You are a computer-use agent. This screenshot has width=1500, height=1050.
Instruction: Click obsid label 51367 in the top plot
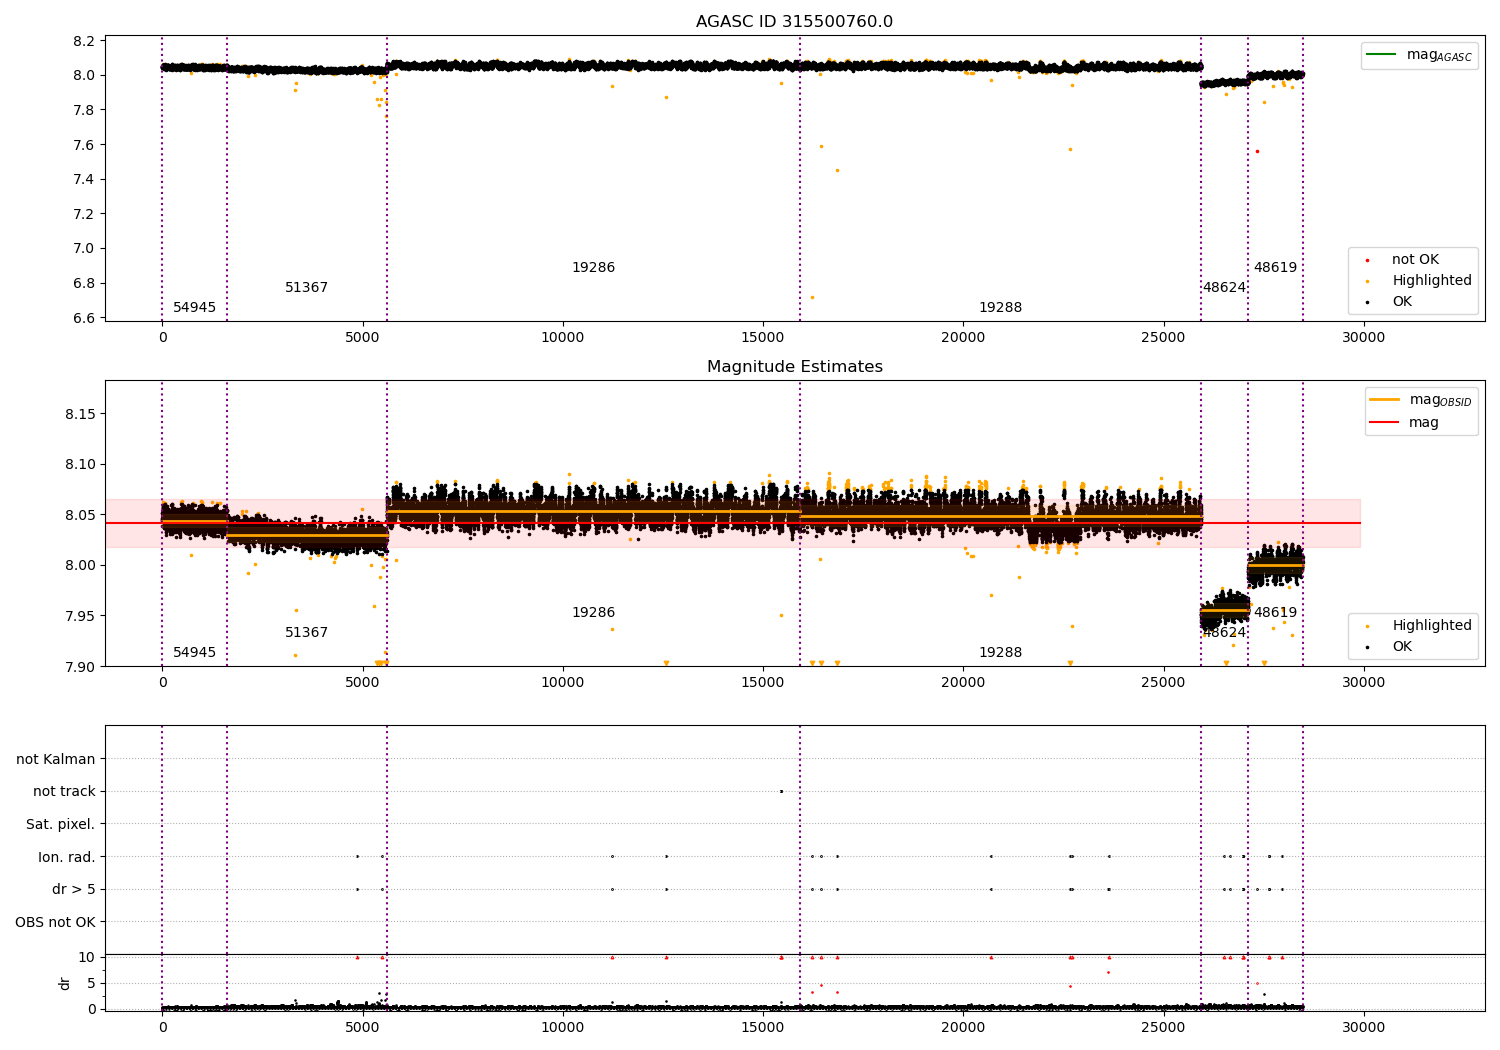(x=306, y=288)
